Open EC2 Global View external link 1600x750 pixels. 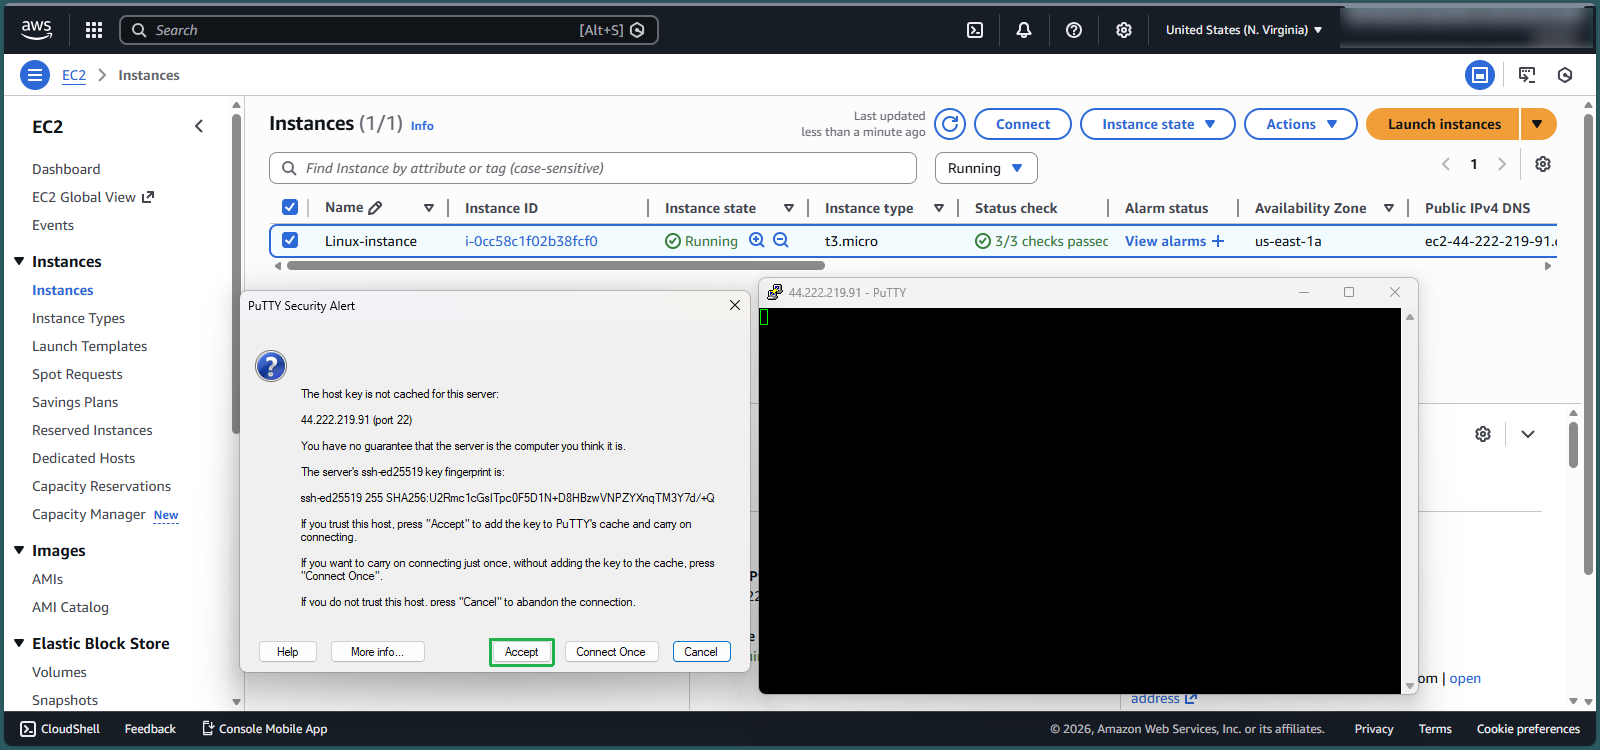[x=93, y=197]
